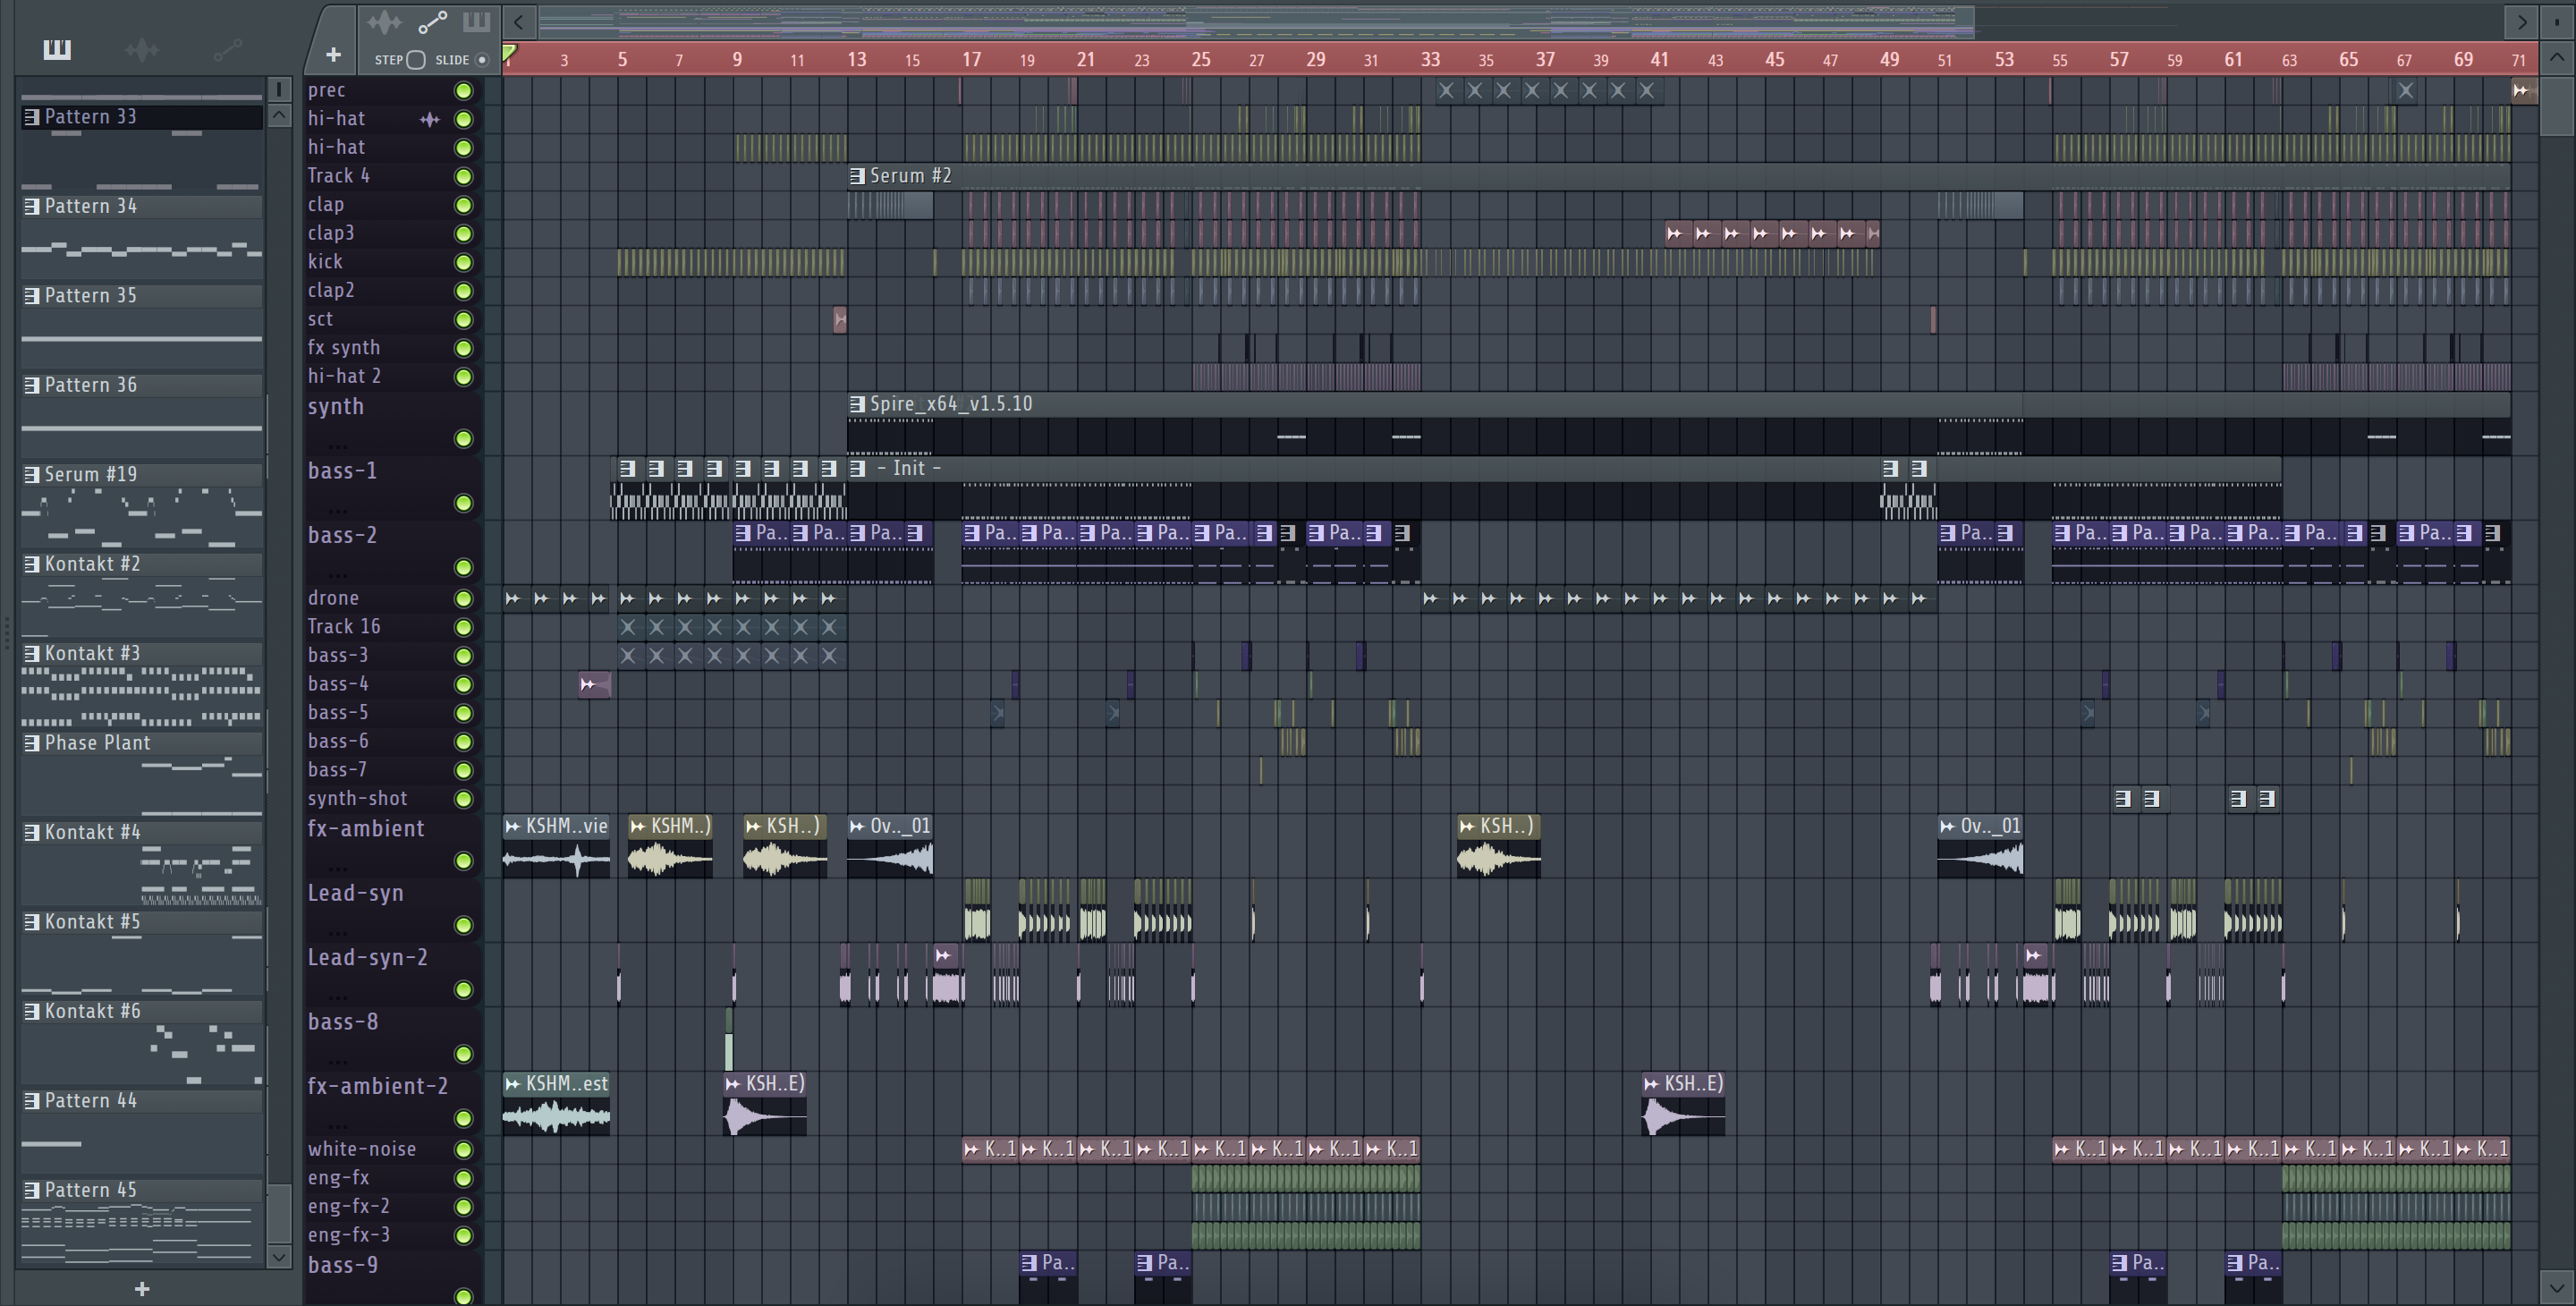Jump to bar 49 on the timeline ruler
The image size is (2576, 1306).
(x=1889, y=60)
